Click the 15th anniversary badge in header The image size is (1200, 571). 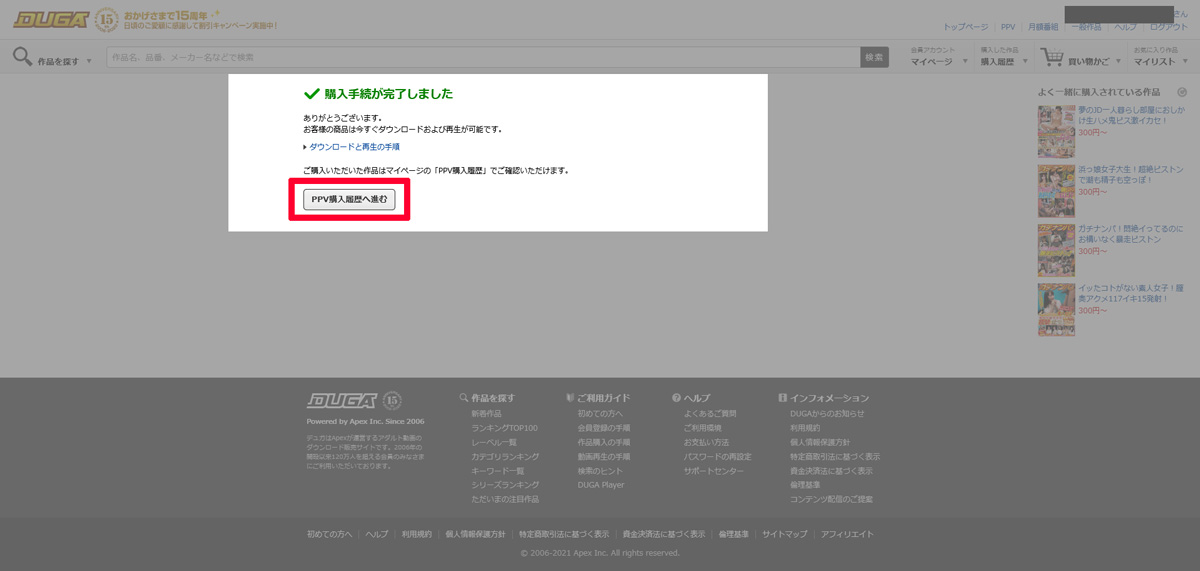[x=107, y=19]
